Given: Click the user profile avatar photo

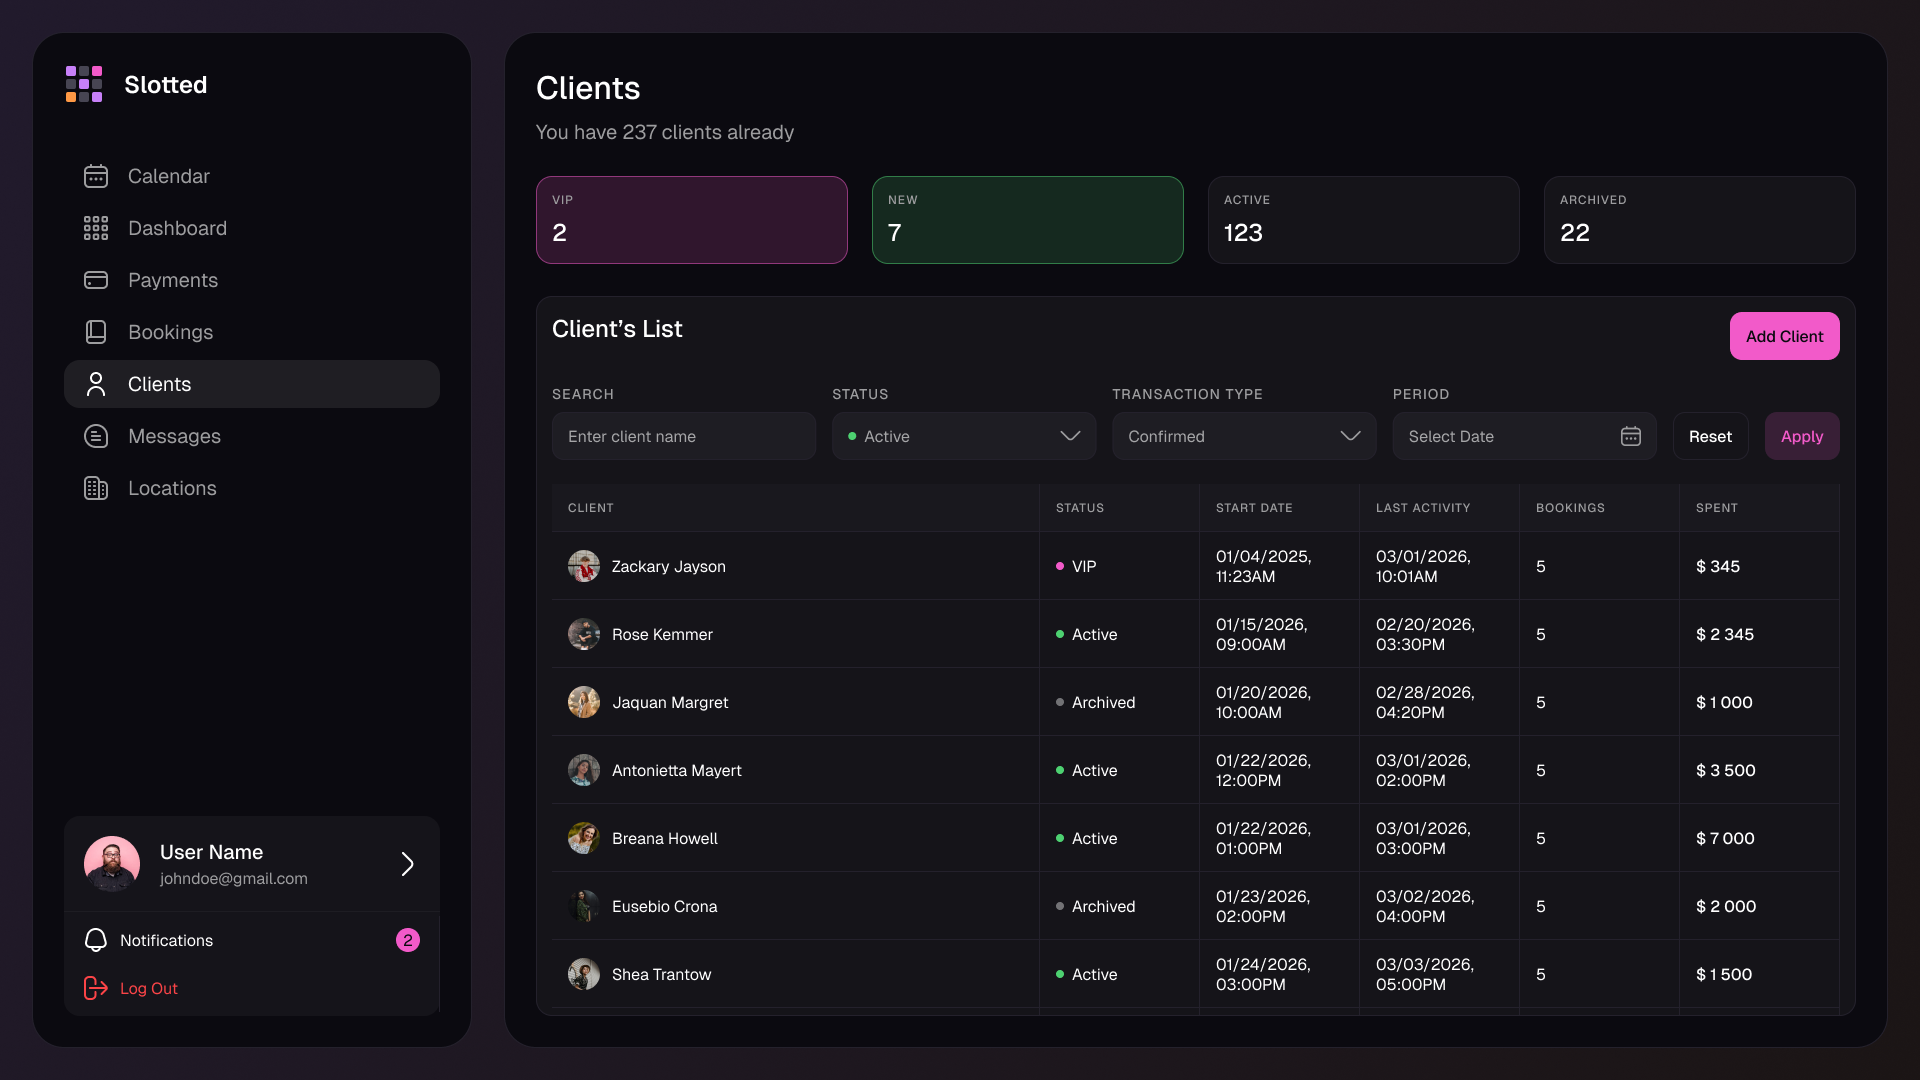Looking at the screenshot, I should [x=112, y=864].
